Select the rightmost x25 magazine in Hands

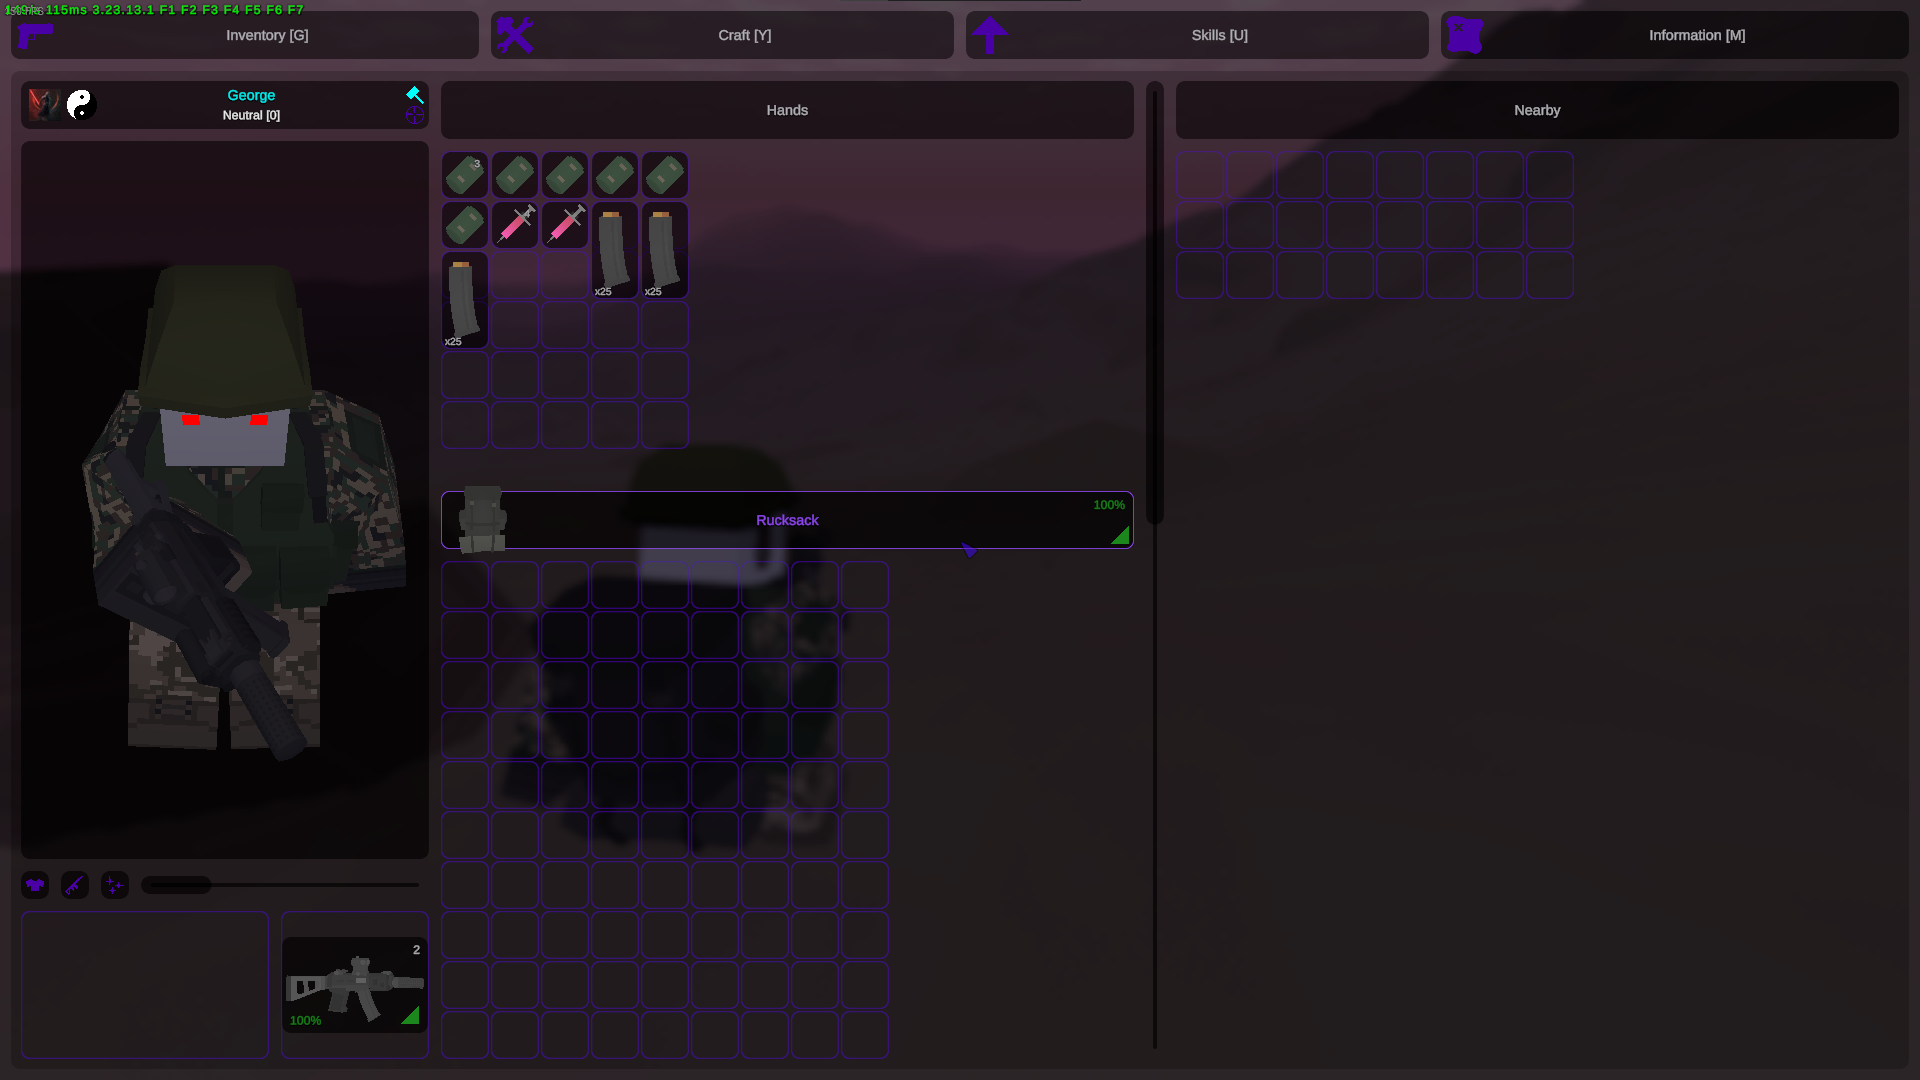pos(665,250)
